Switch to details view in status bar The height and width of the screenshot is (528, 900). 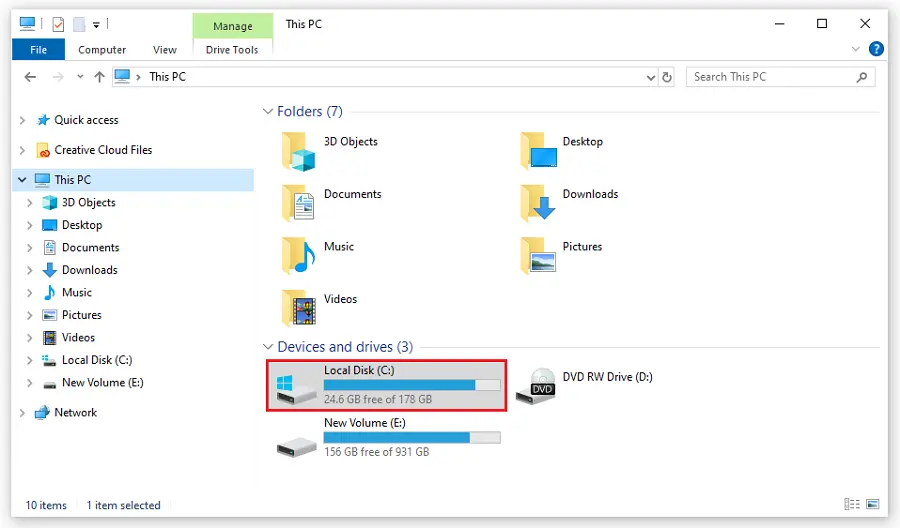click(851, 505)
